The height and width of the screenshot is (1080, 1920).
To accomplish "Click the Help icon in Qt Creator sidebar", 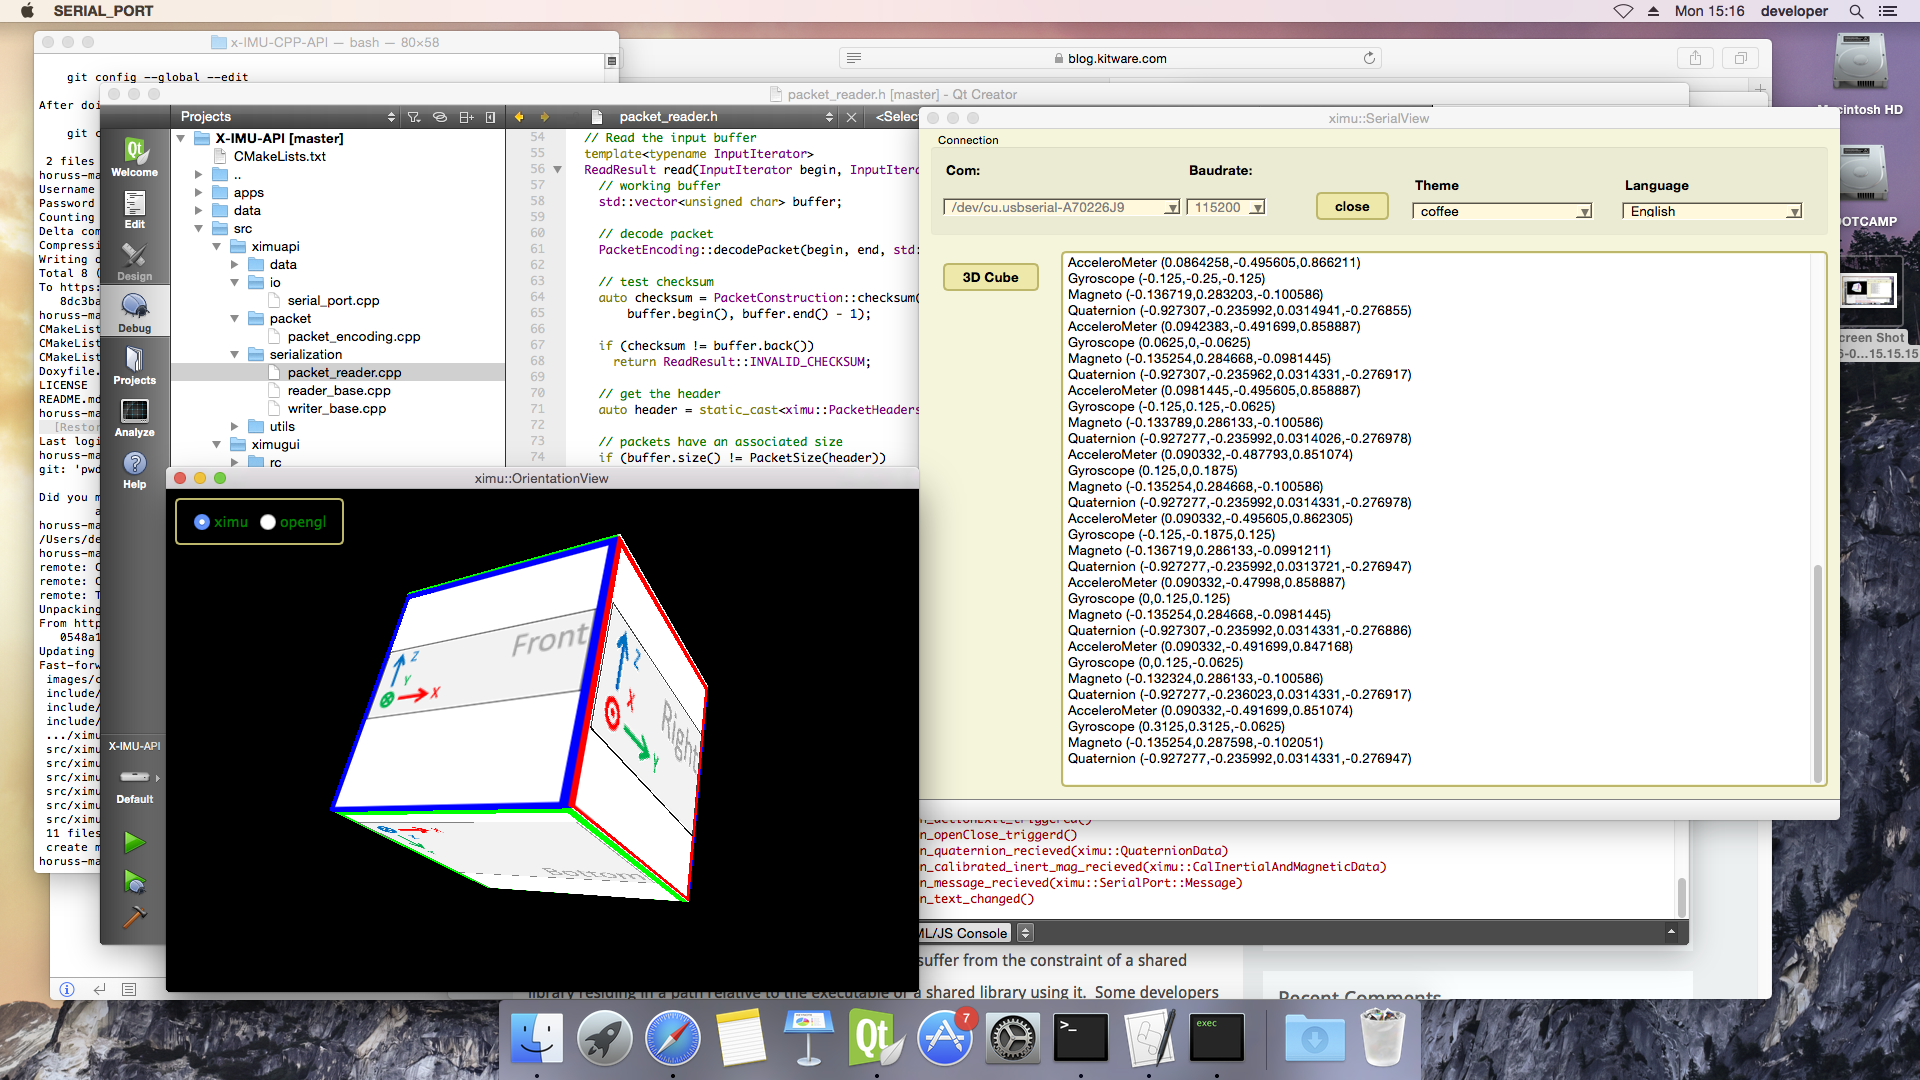I will pos(133,471).
